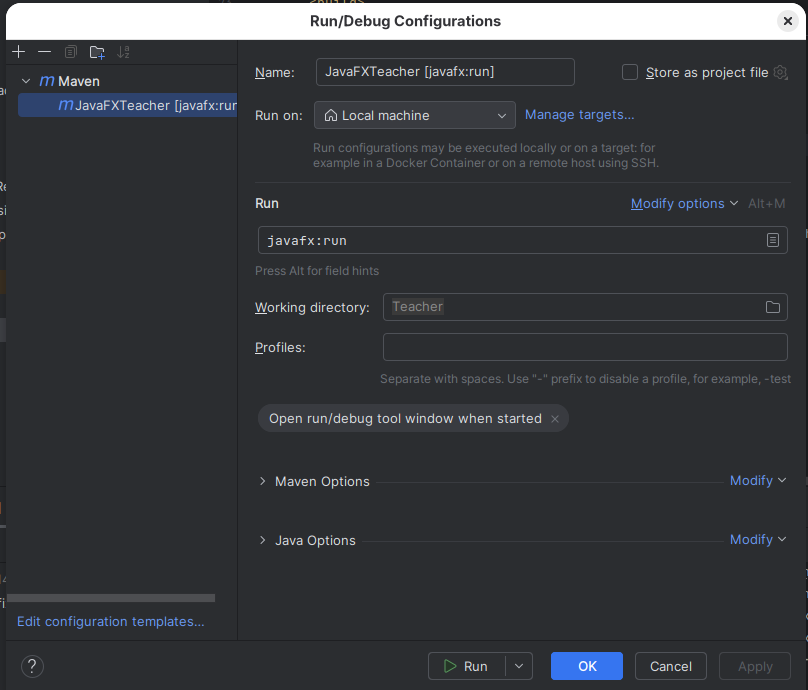This screenshot has height=690, width=808.
Task: Click the Manage targets link
Action: [580, 115]
